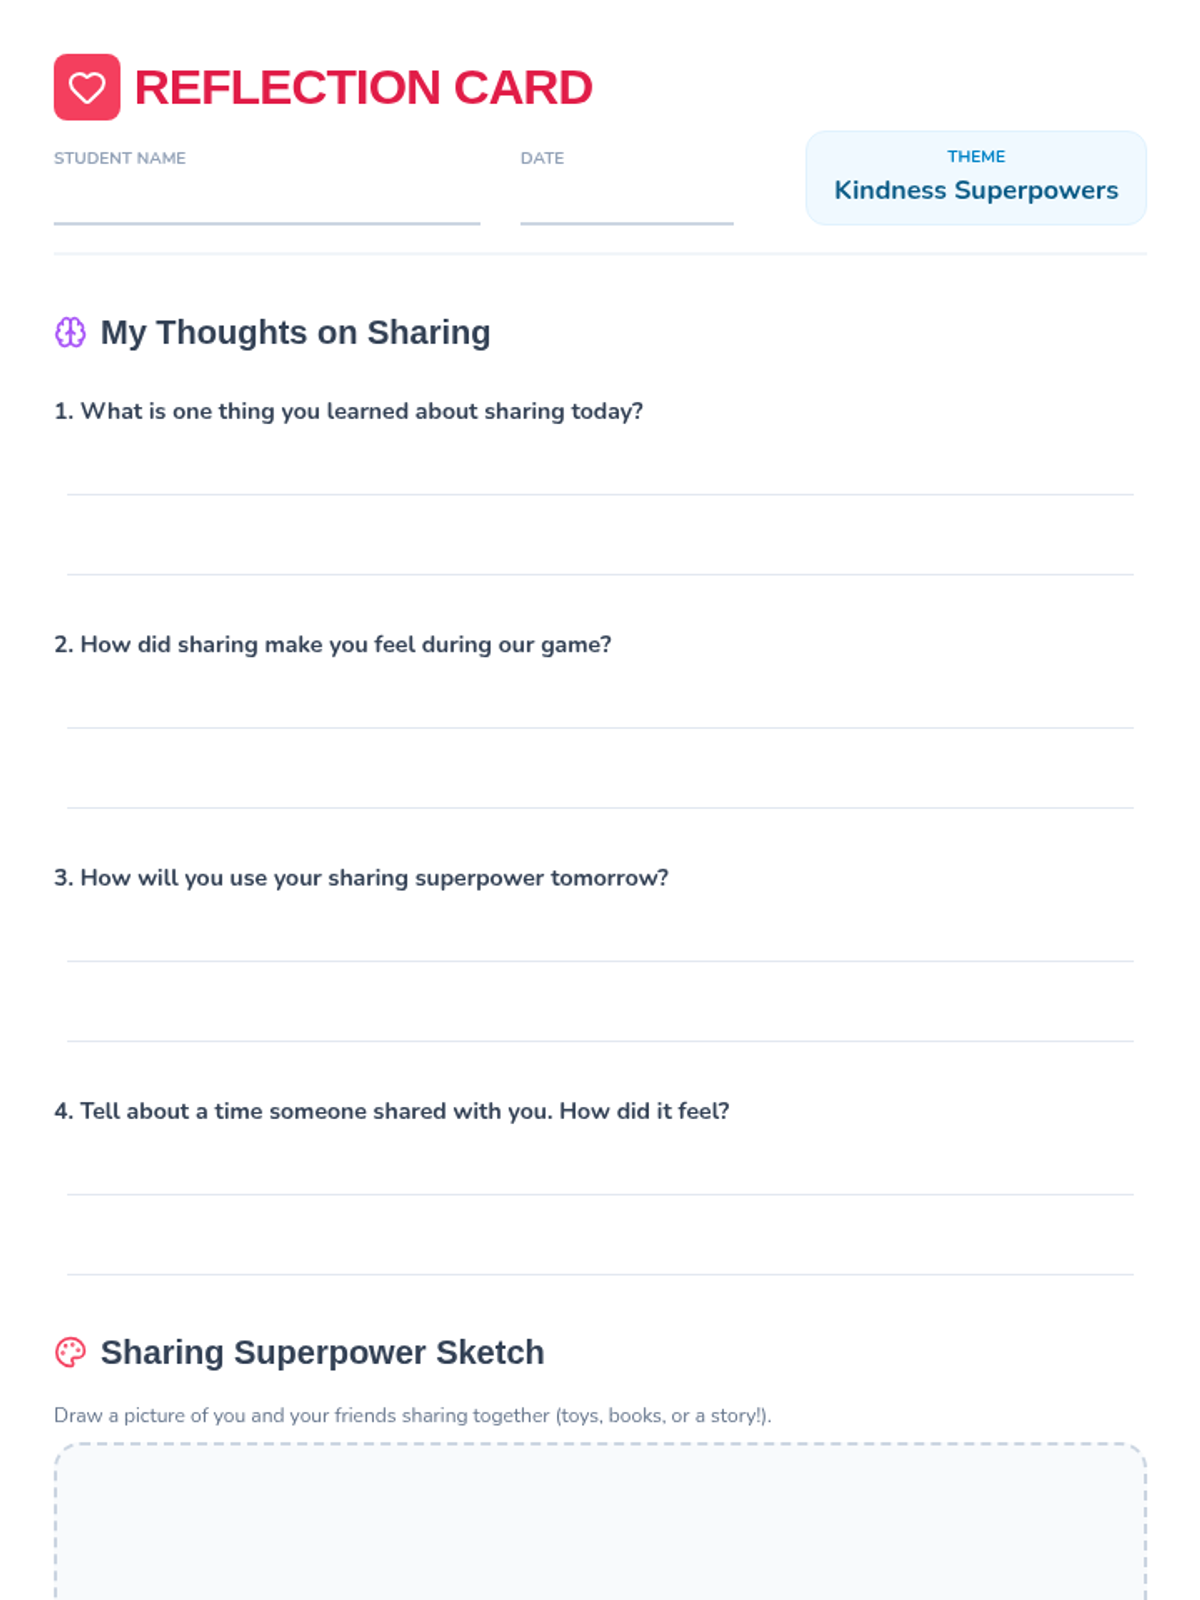Click the Reflection Card title
This screenshot has height=1600, width=1200.
(x=363, y=87)
